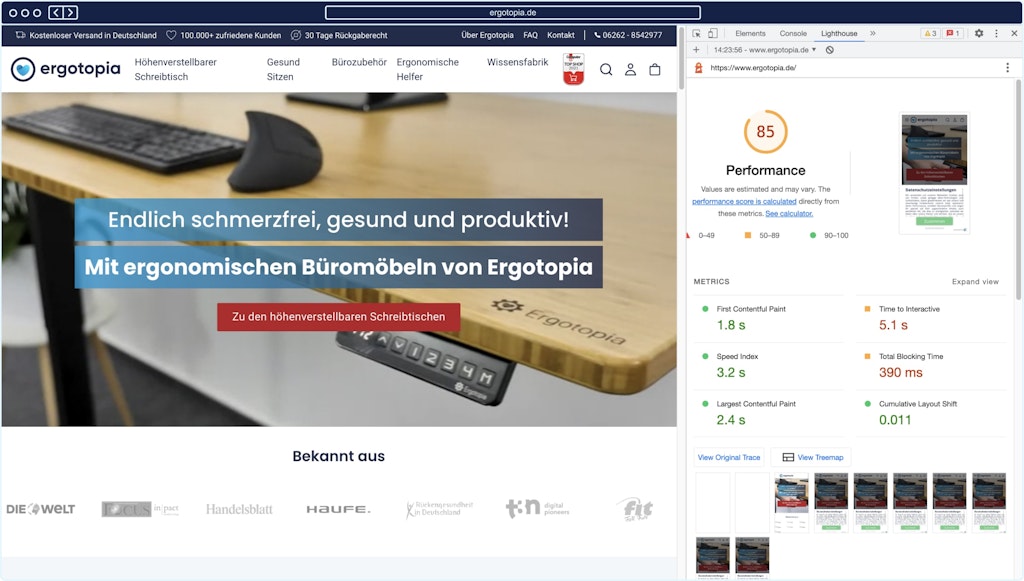Click the Lighthouse report URL https://www.ergotopia.de/
The image size is (1024, 581).
[x=753, y=68]
